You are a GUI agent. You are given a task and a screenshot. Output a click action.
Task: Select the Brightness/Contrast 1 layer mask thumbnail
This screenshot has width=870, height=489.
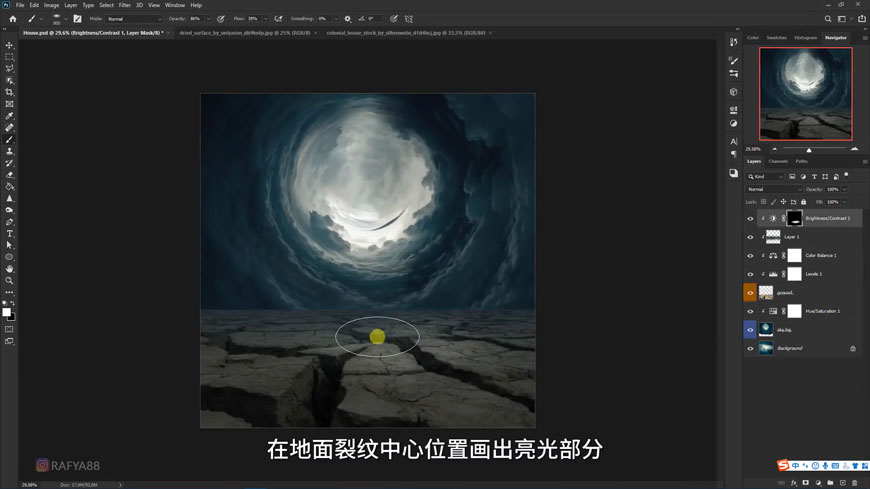(x=794, y=218)
